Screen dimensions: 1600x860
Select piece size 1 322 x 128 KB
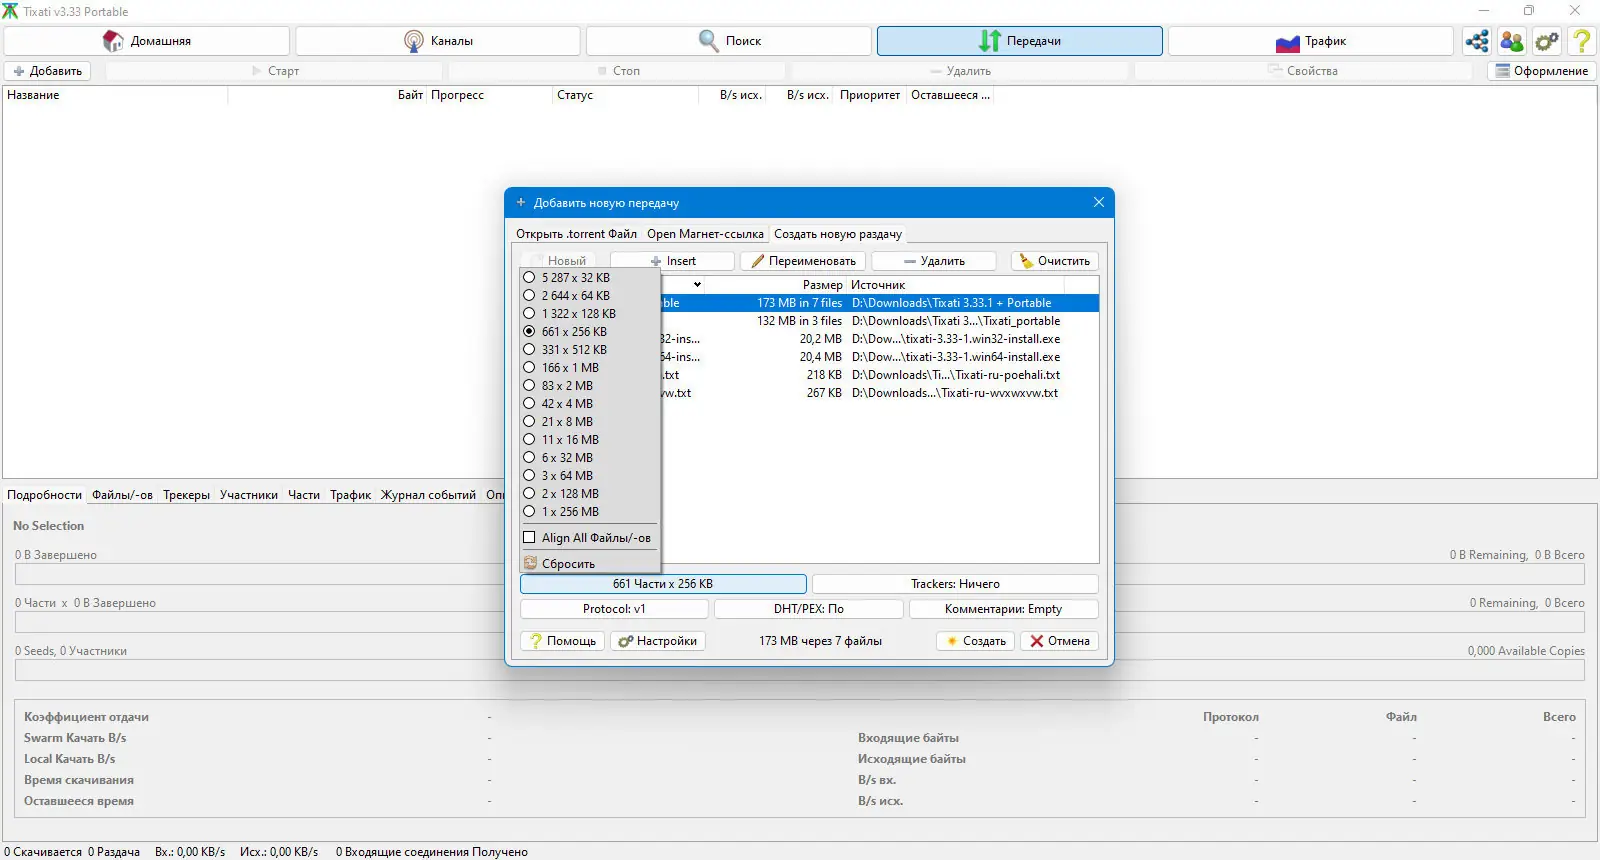click(590, 314)
